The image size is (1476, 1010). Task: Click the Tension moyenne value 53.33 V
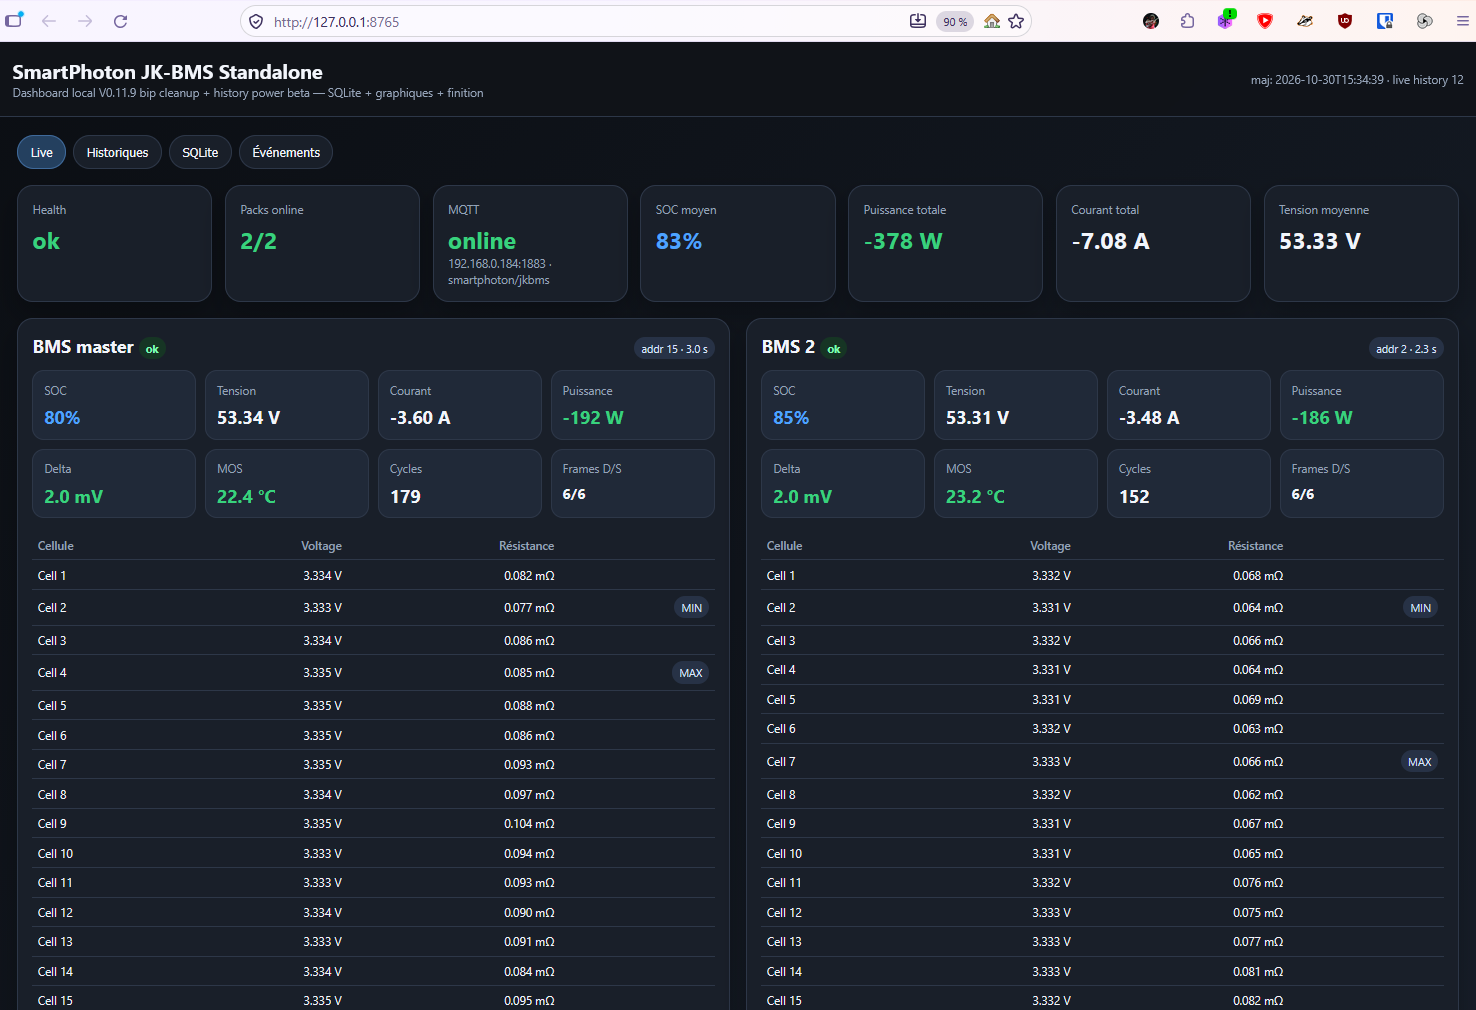click(1320, 241)
